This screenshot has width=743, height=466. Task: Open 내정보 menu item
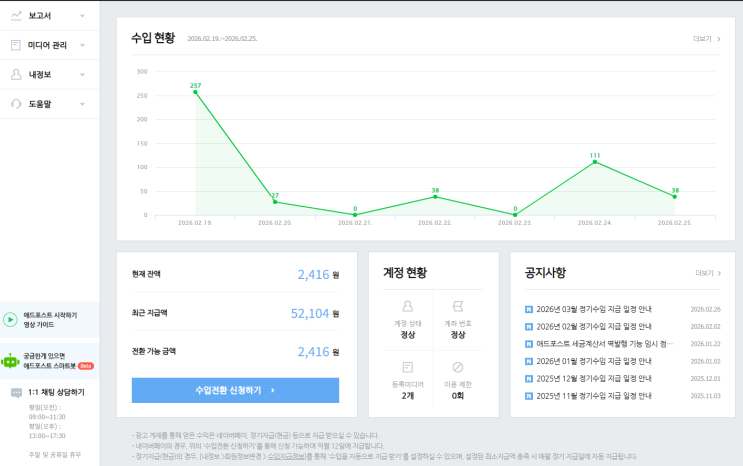[50, 74]
